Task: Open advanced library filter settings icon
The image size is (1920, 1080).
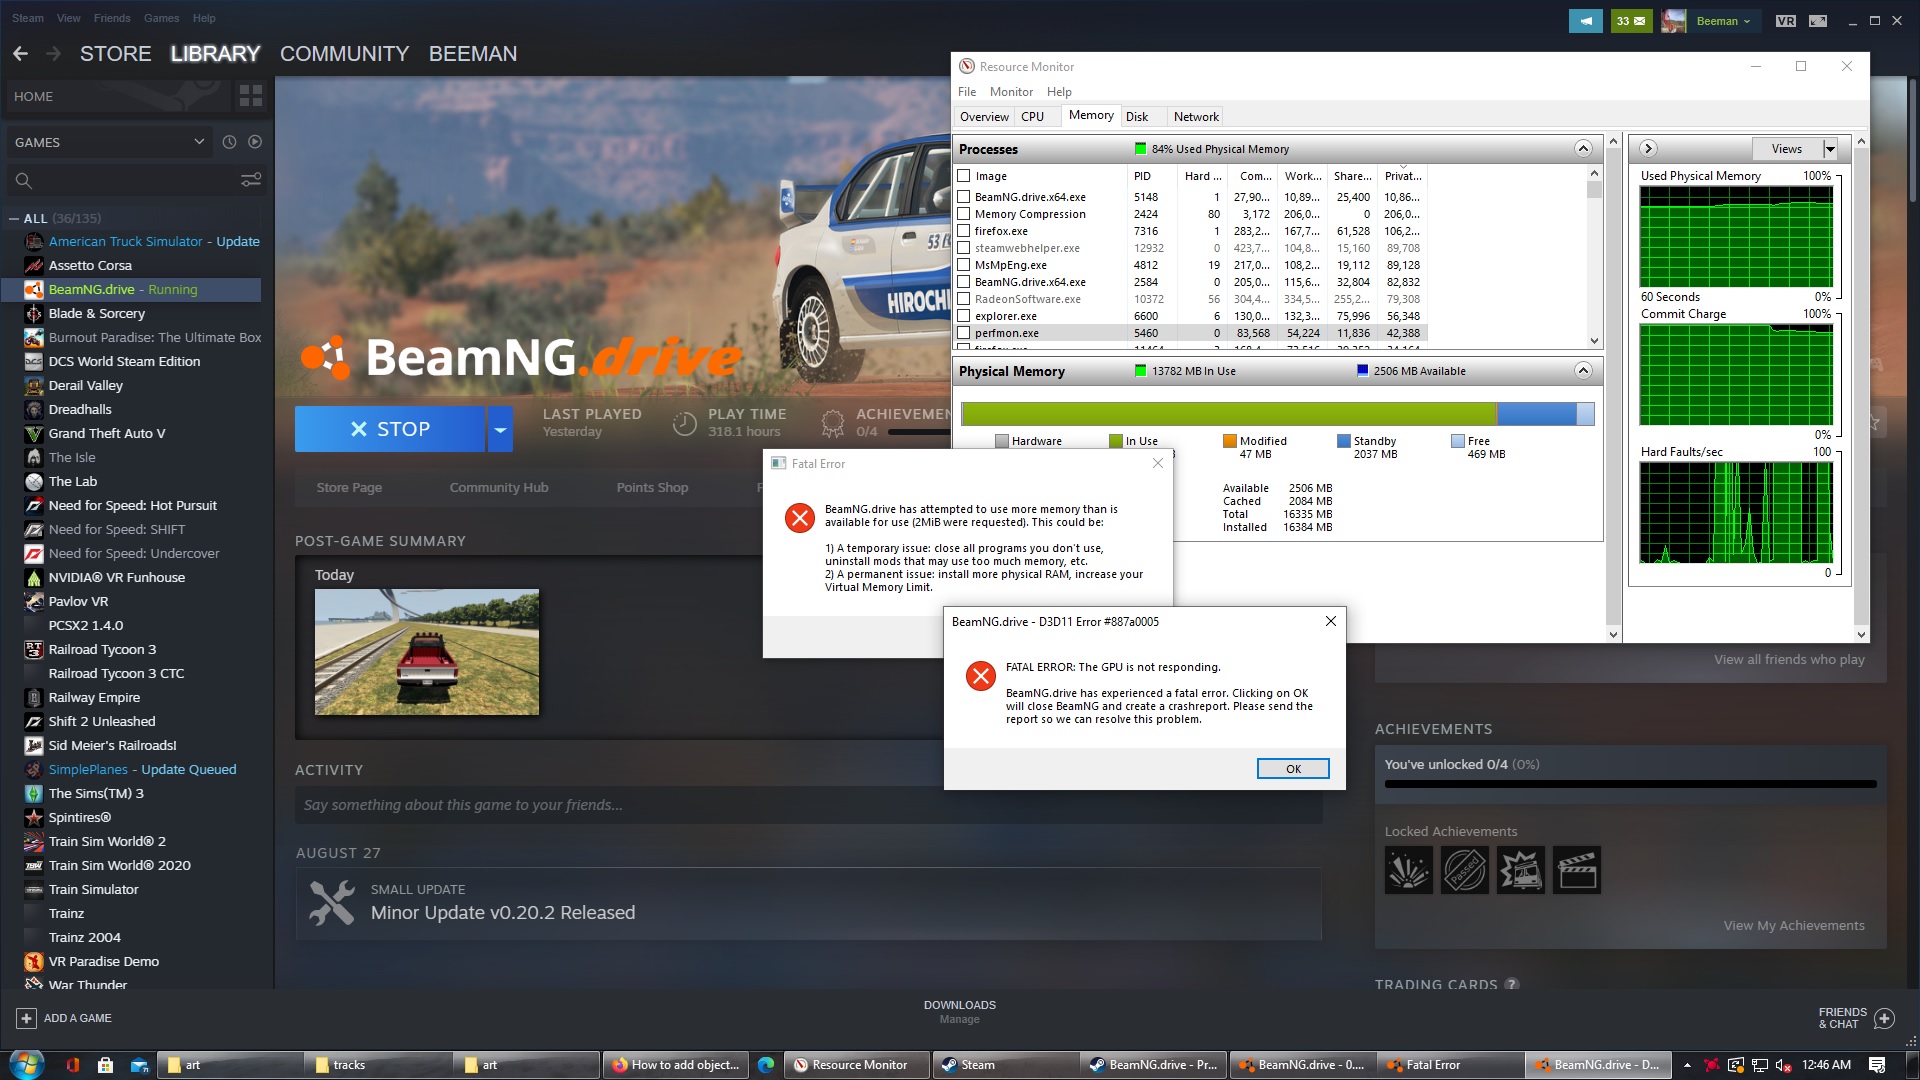Action: (x=251, y=180)
